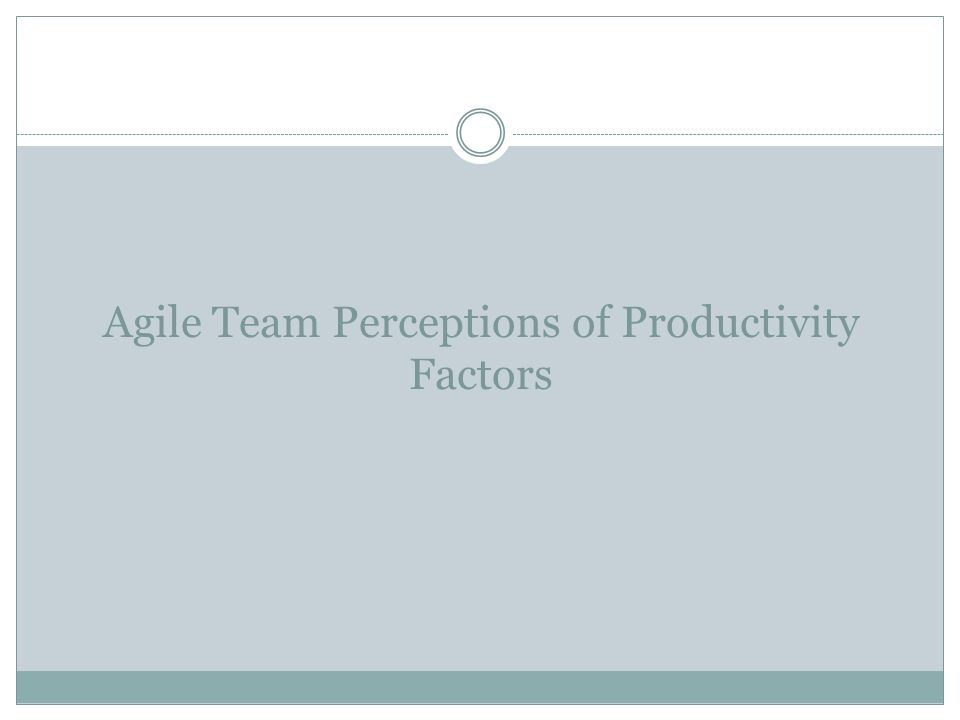Click the left end of teal footer bar
The height and width of the screenshot is (720, 960).
point(37,687)
